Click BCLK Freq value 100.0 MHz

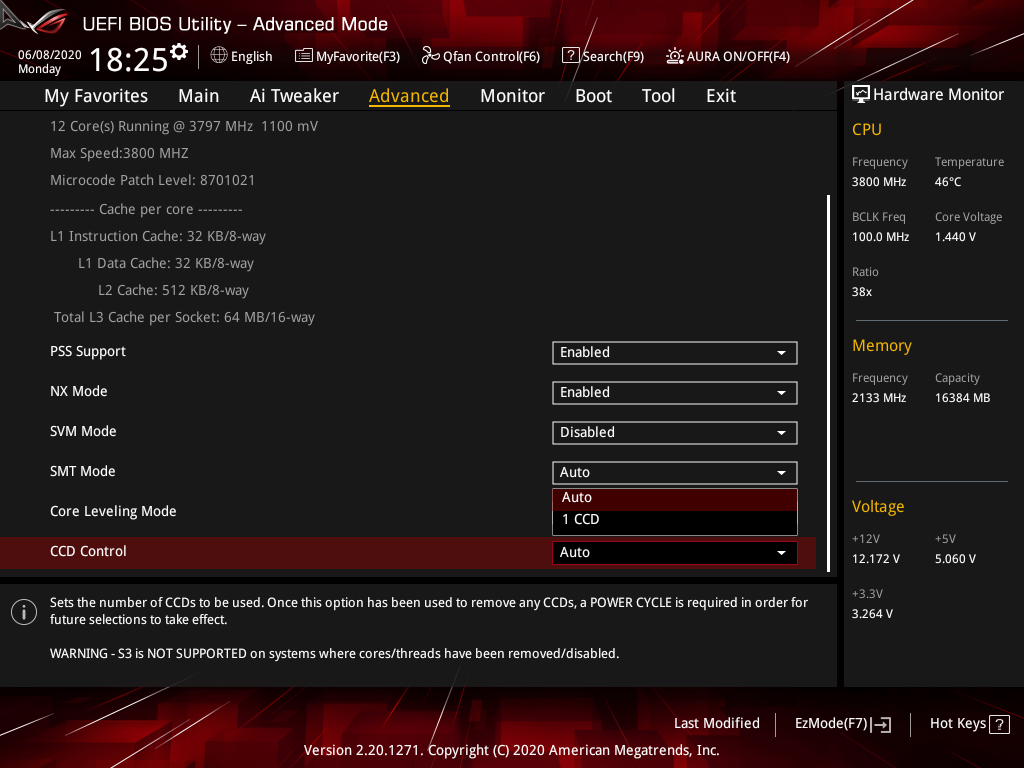[880, 237]
